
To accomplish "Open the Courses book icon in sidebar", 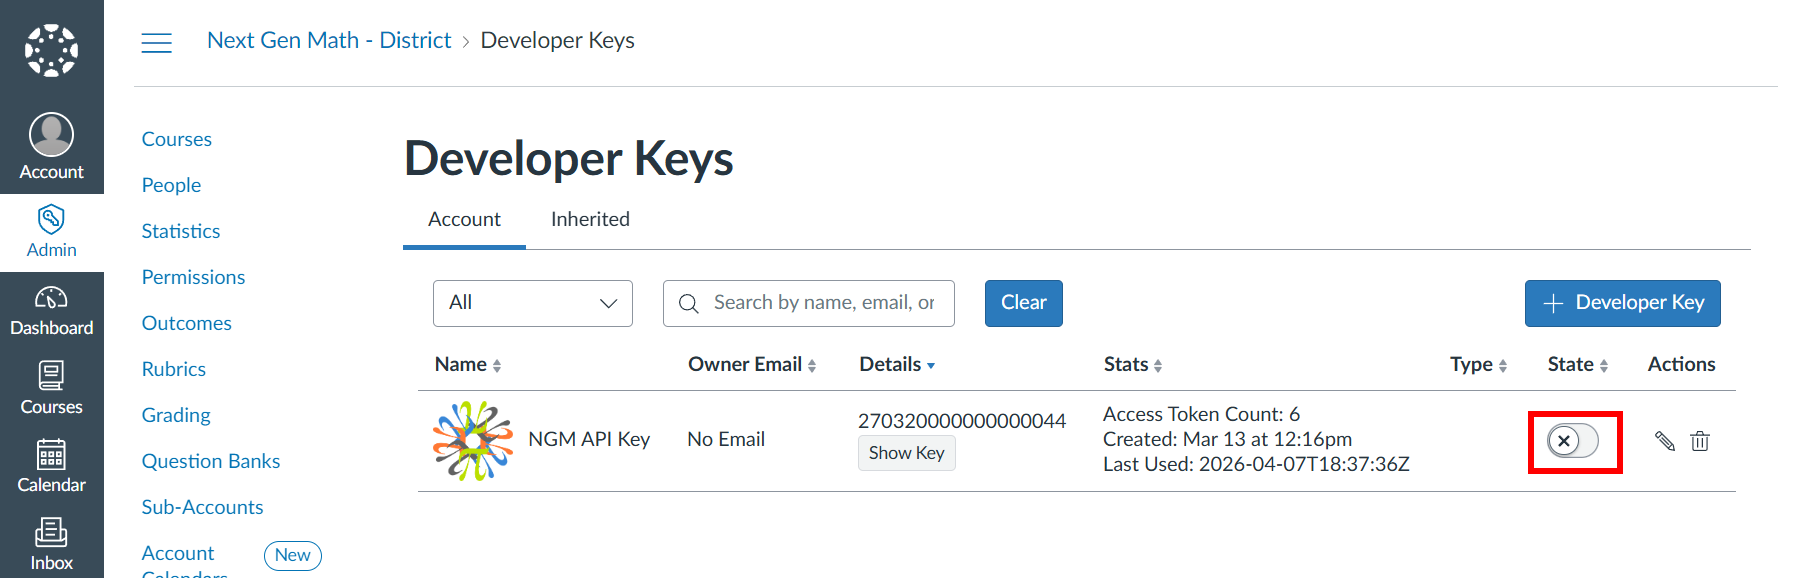I will coord(51,375).
